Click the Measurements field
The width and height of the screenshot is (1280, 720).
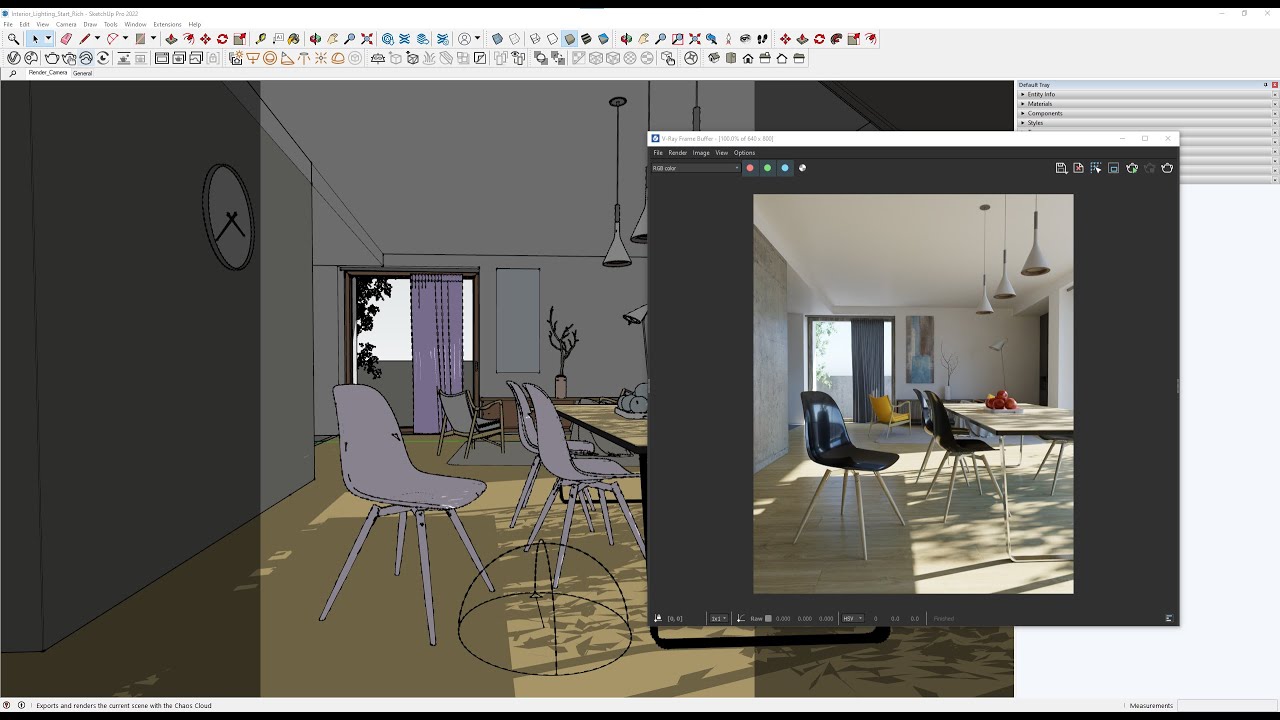[x=1229, y=705]
